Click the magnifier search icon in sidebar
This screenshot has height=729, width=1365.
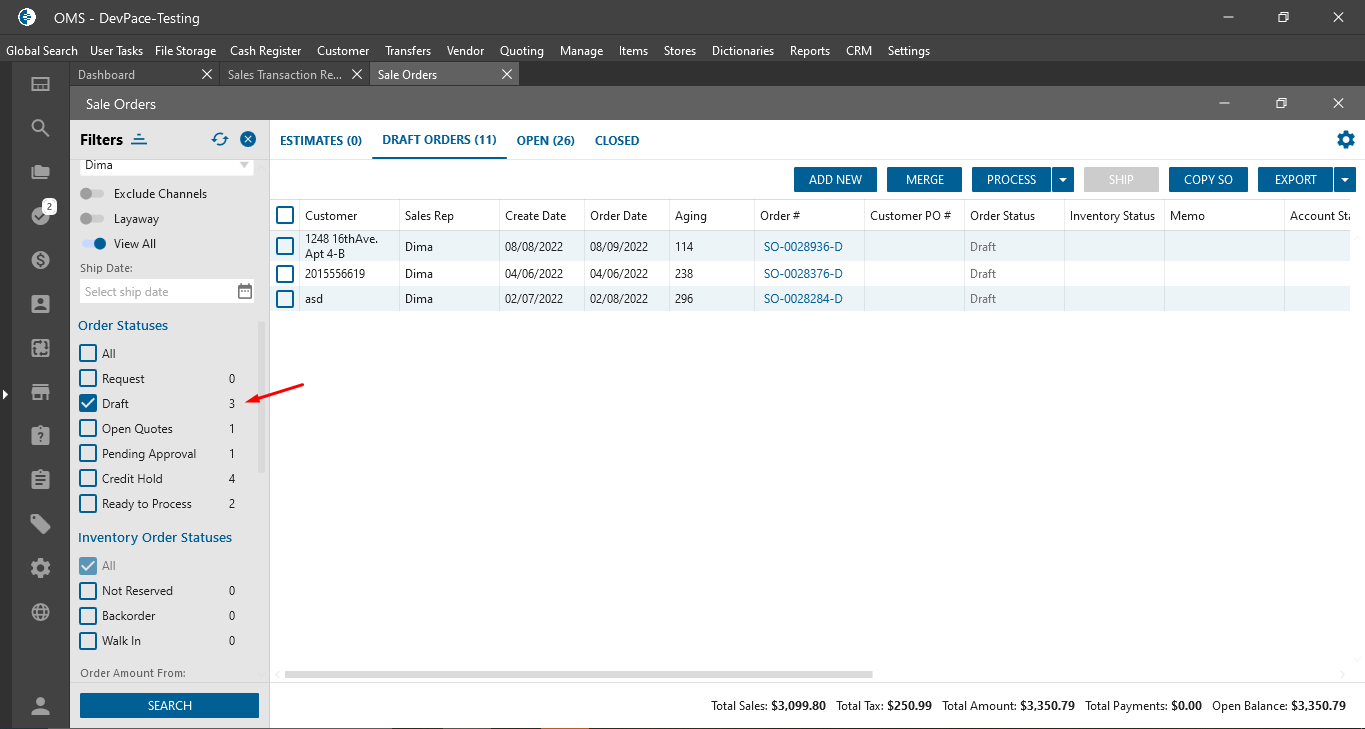40,128
